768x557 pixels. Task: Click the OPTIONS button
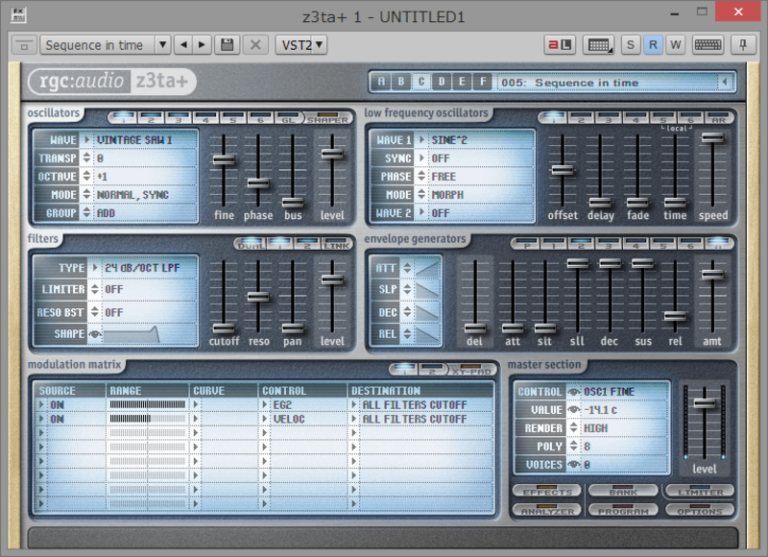[x=699, y=509]
